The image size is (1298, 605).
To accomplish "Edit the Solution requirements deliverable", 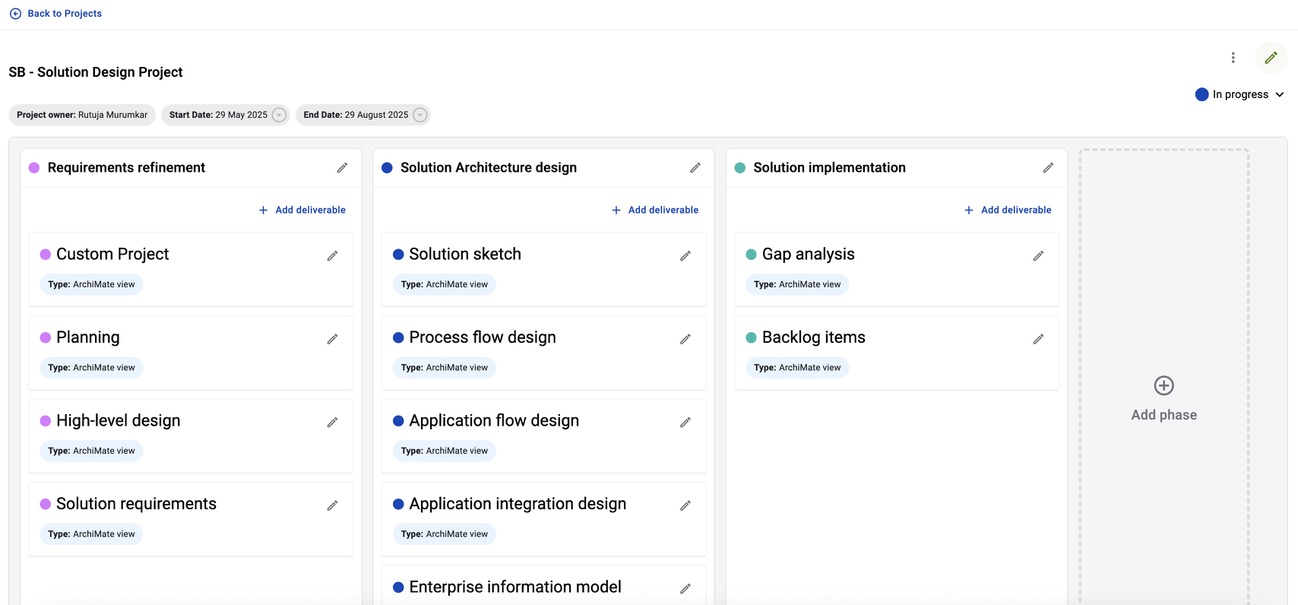I will coord(332,505).
